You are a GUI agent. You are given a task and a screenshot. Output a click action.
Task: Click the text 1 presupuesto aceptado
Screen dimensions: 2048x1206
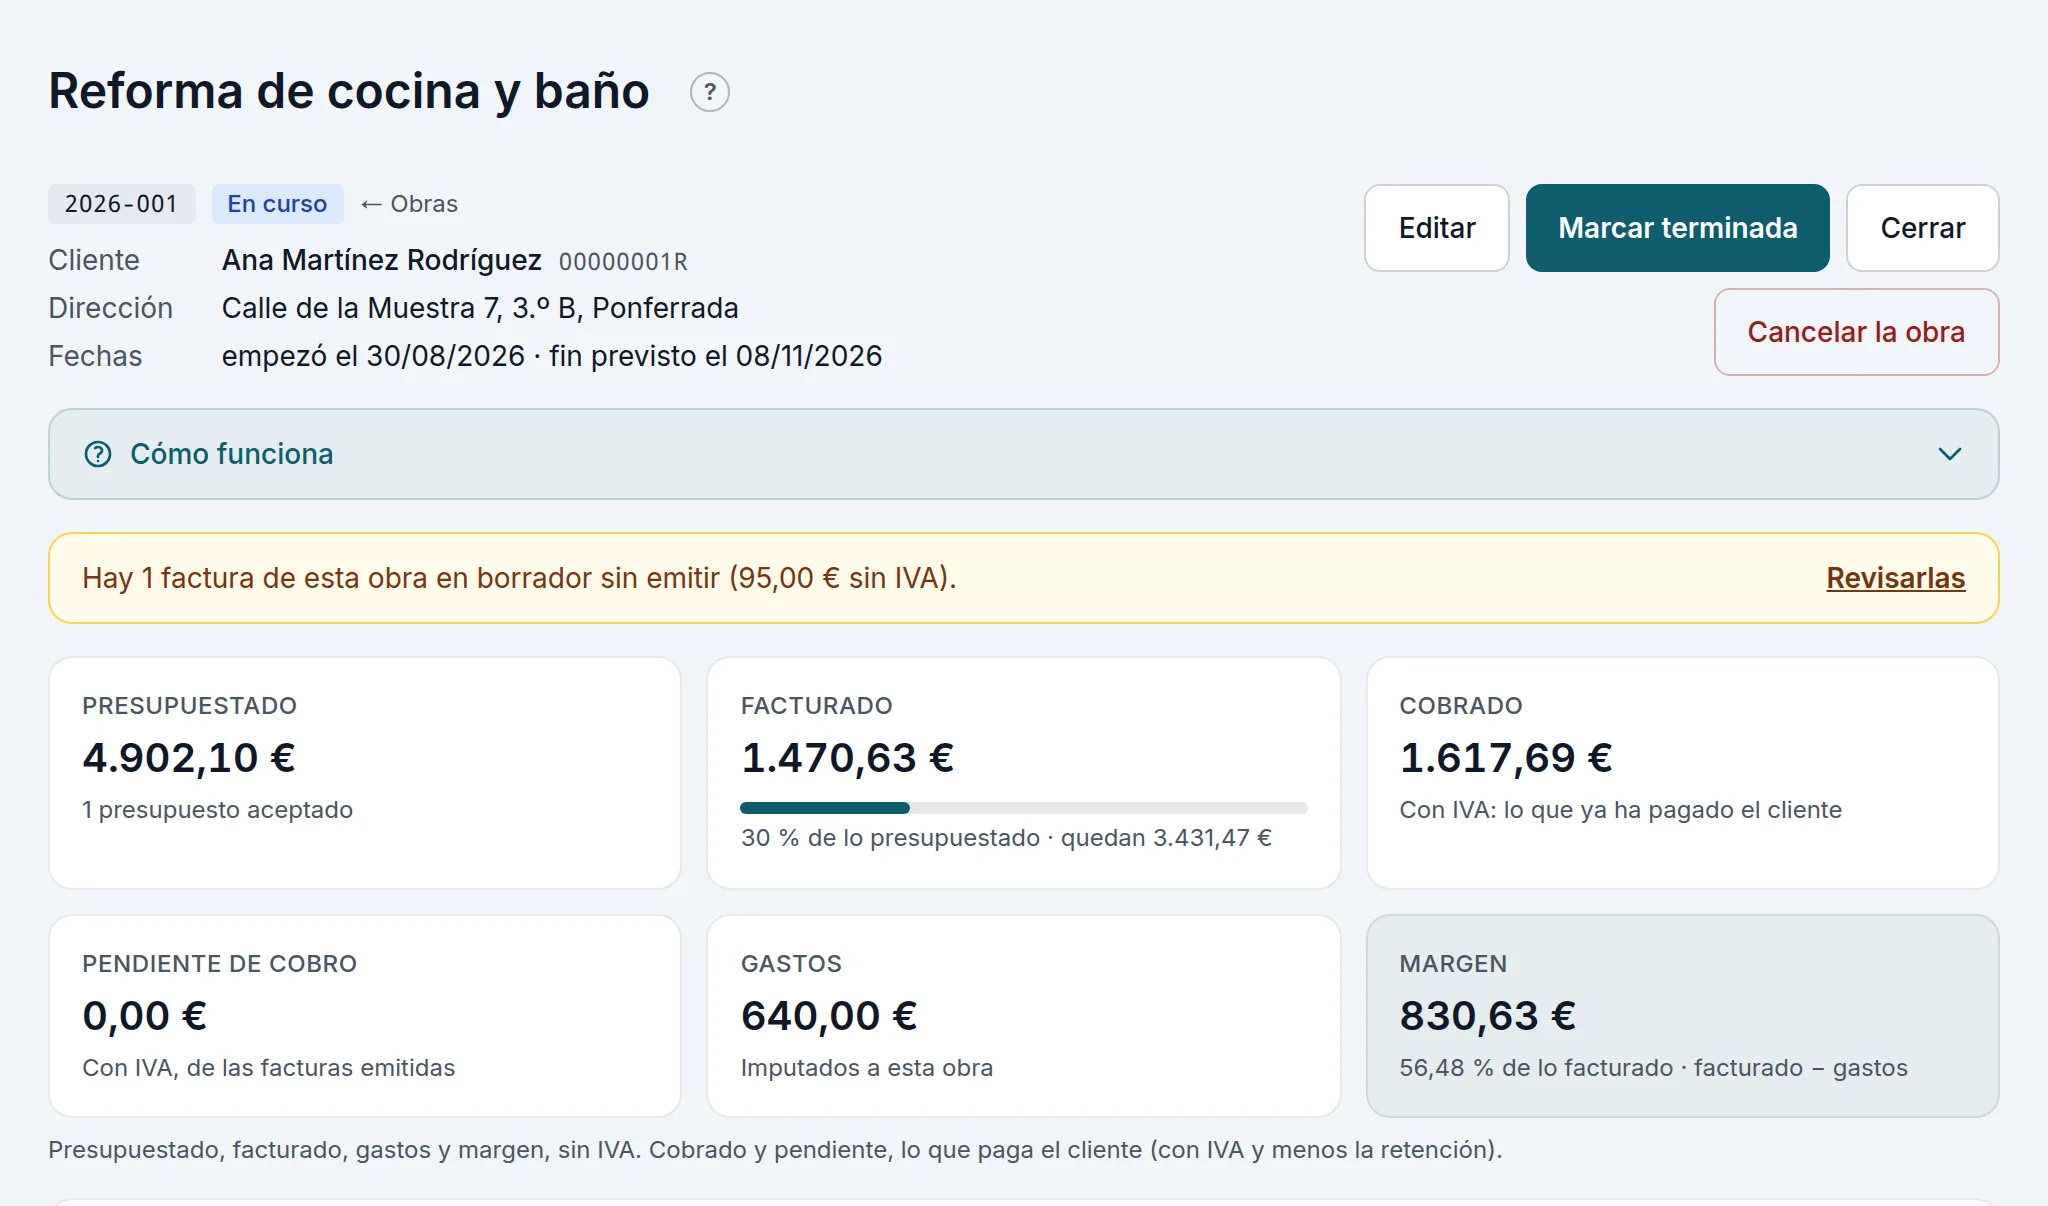click(x=217, y=810)
